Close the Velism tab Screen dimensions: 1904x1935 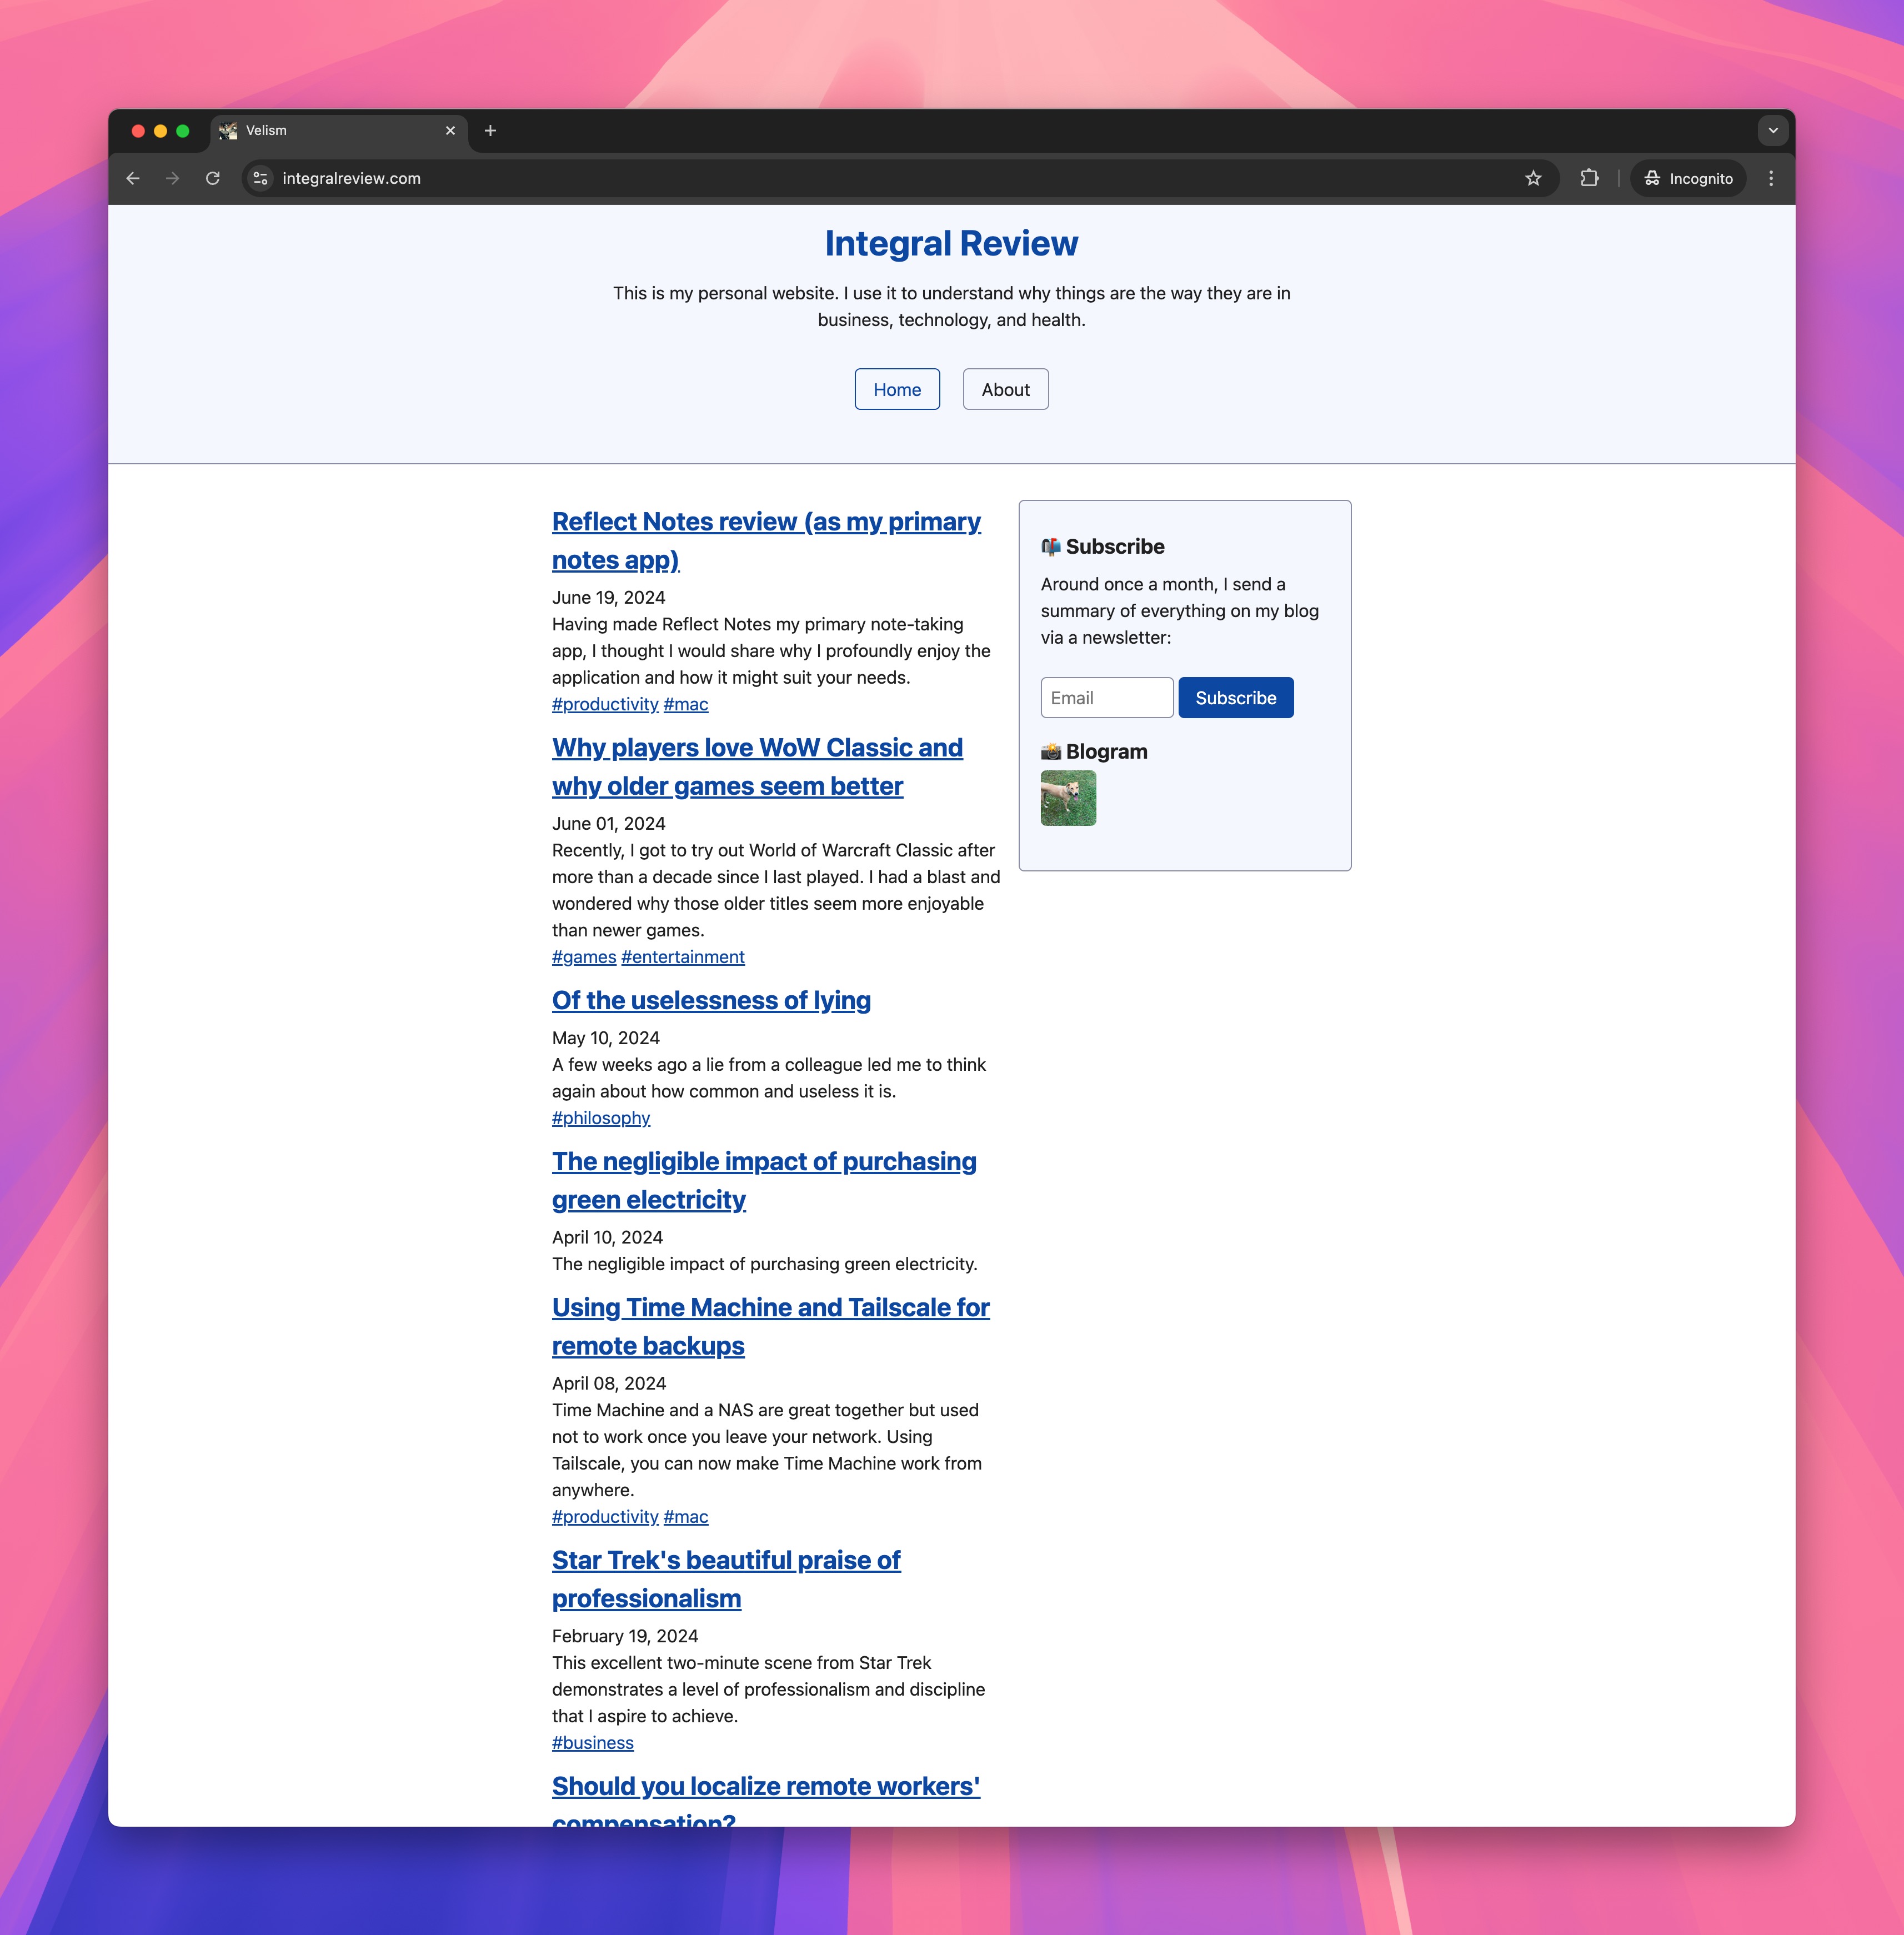(450, 131)
